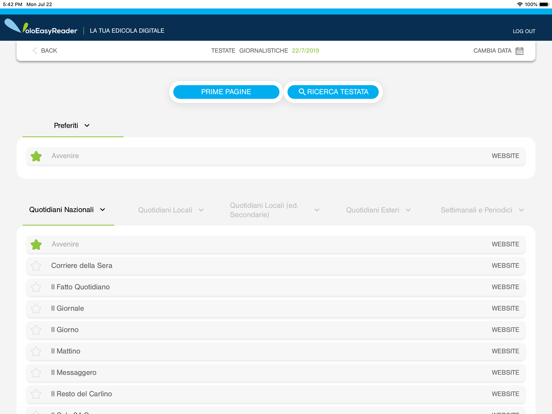
Task: Open Il Mattino newspaper
Action: coord(65,351)
